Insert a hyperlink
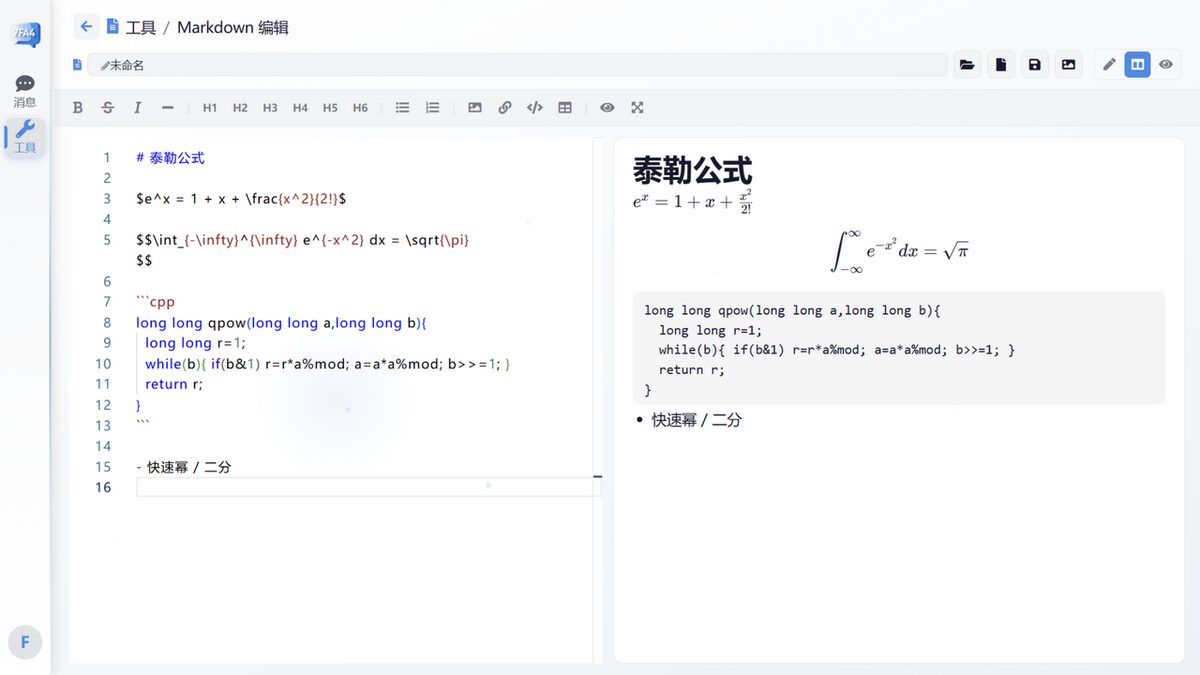Viewport: 1200px width, 675px height. [x=505, y=108]
